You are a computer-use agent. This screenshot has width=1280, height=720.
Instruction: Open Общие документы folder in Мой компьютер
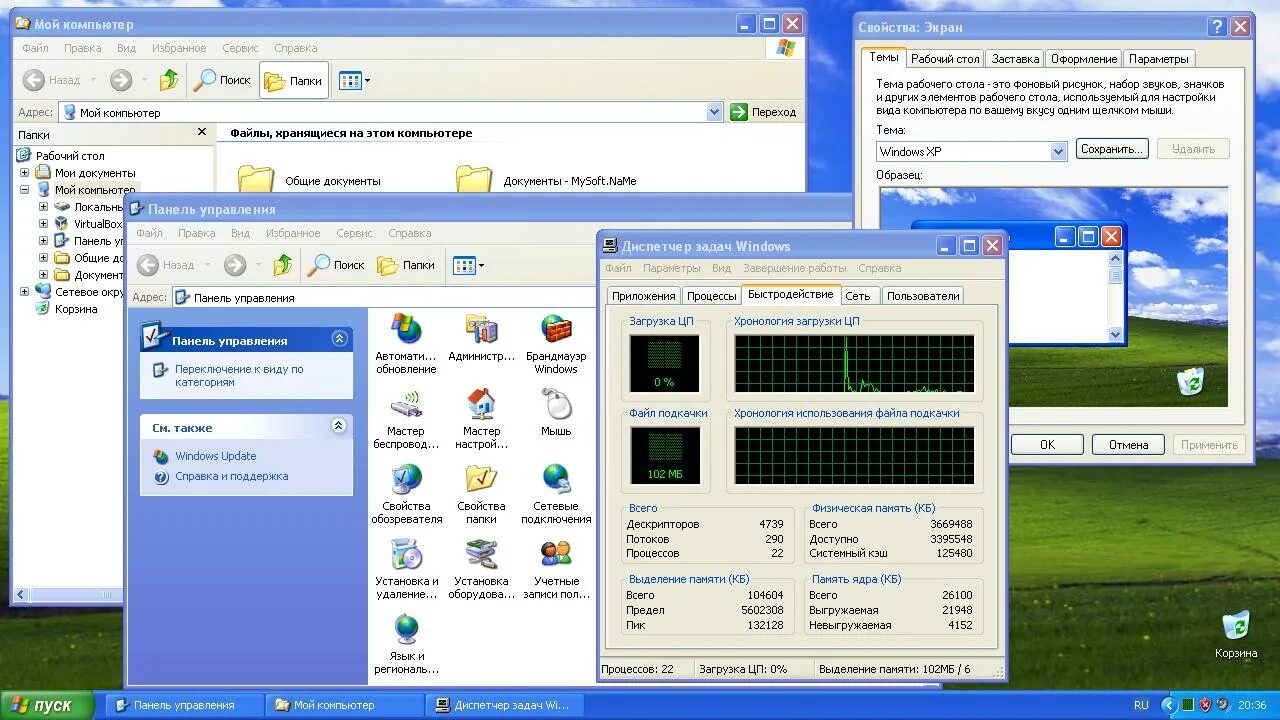(x=310, y=179)
